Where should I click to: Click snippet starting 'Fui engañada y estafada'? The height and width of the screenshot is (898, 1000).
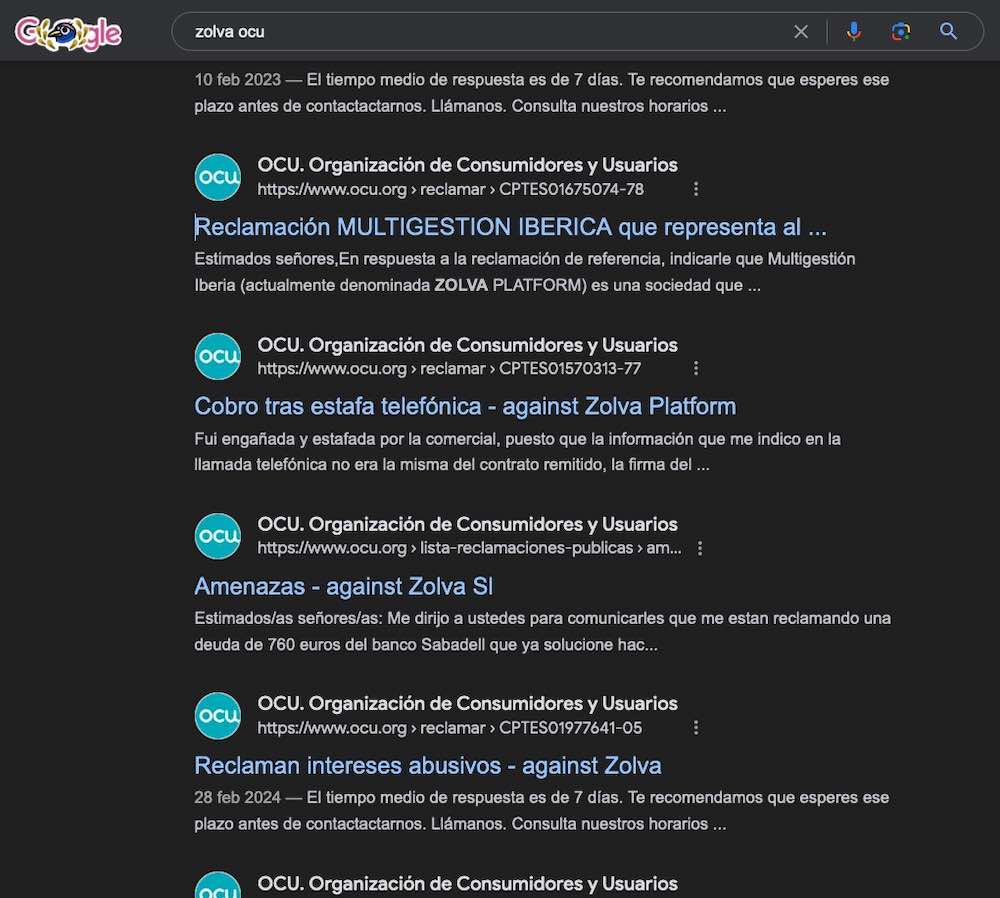(517, 452)
